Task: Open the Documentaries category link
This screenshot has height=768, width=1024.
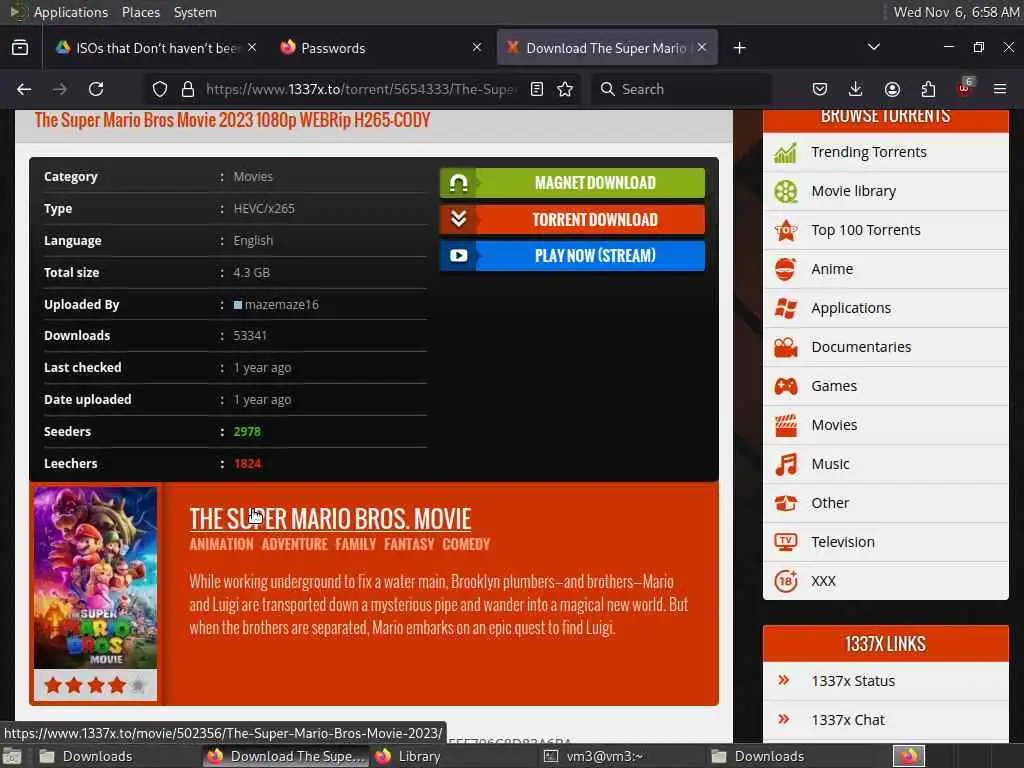Action: coord(861,347)
